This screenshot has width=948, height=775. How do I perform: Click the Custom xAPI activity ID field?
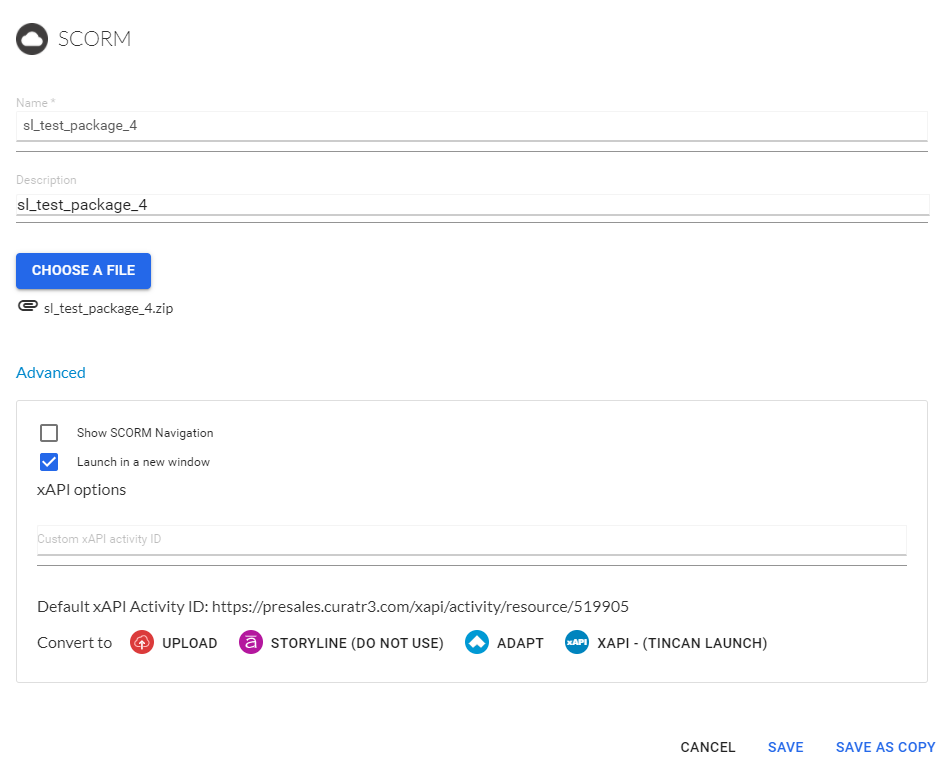click(471, 539)
